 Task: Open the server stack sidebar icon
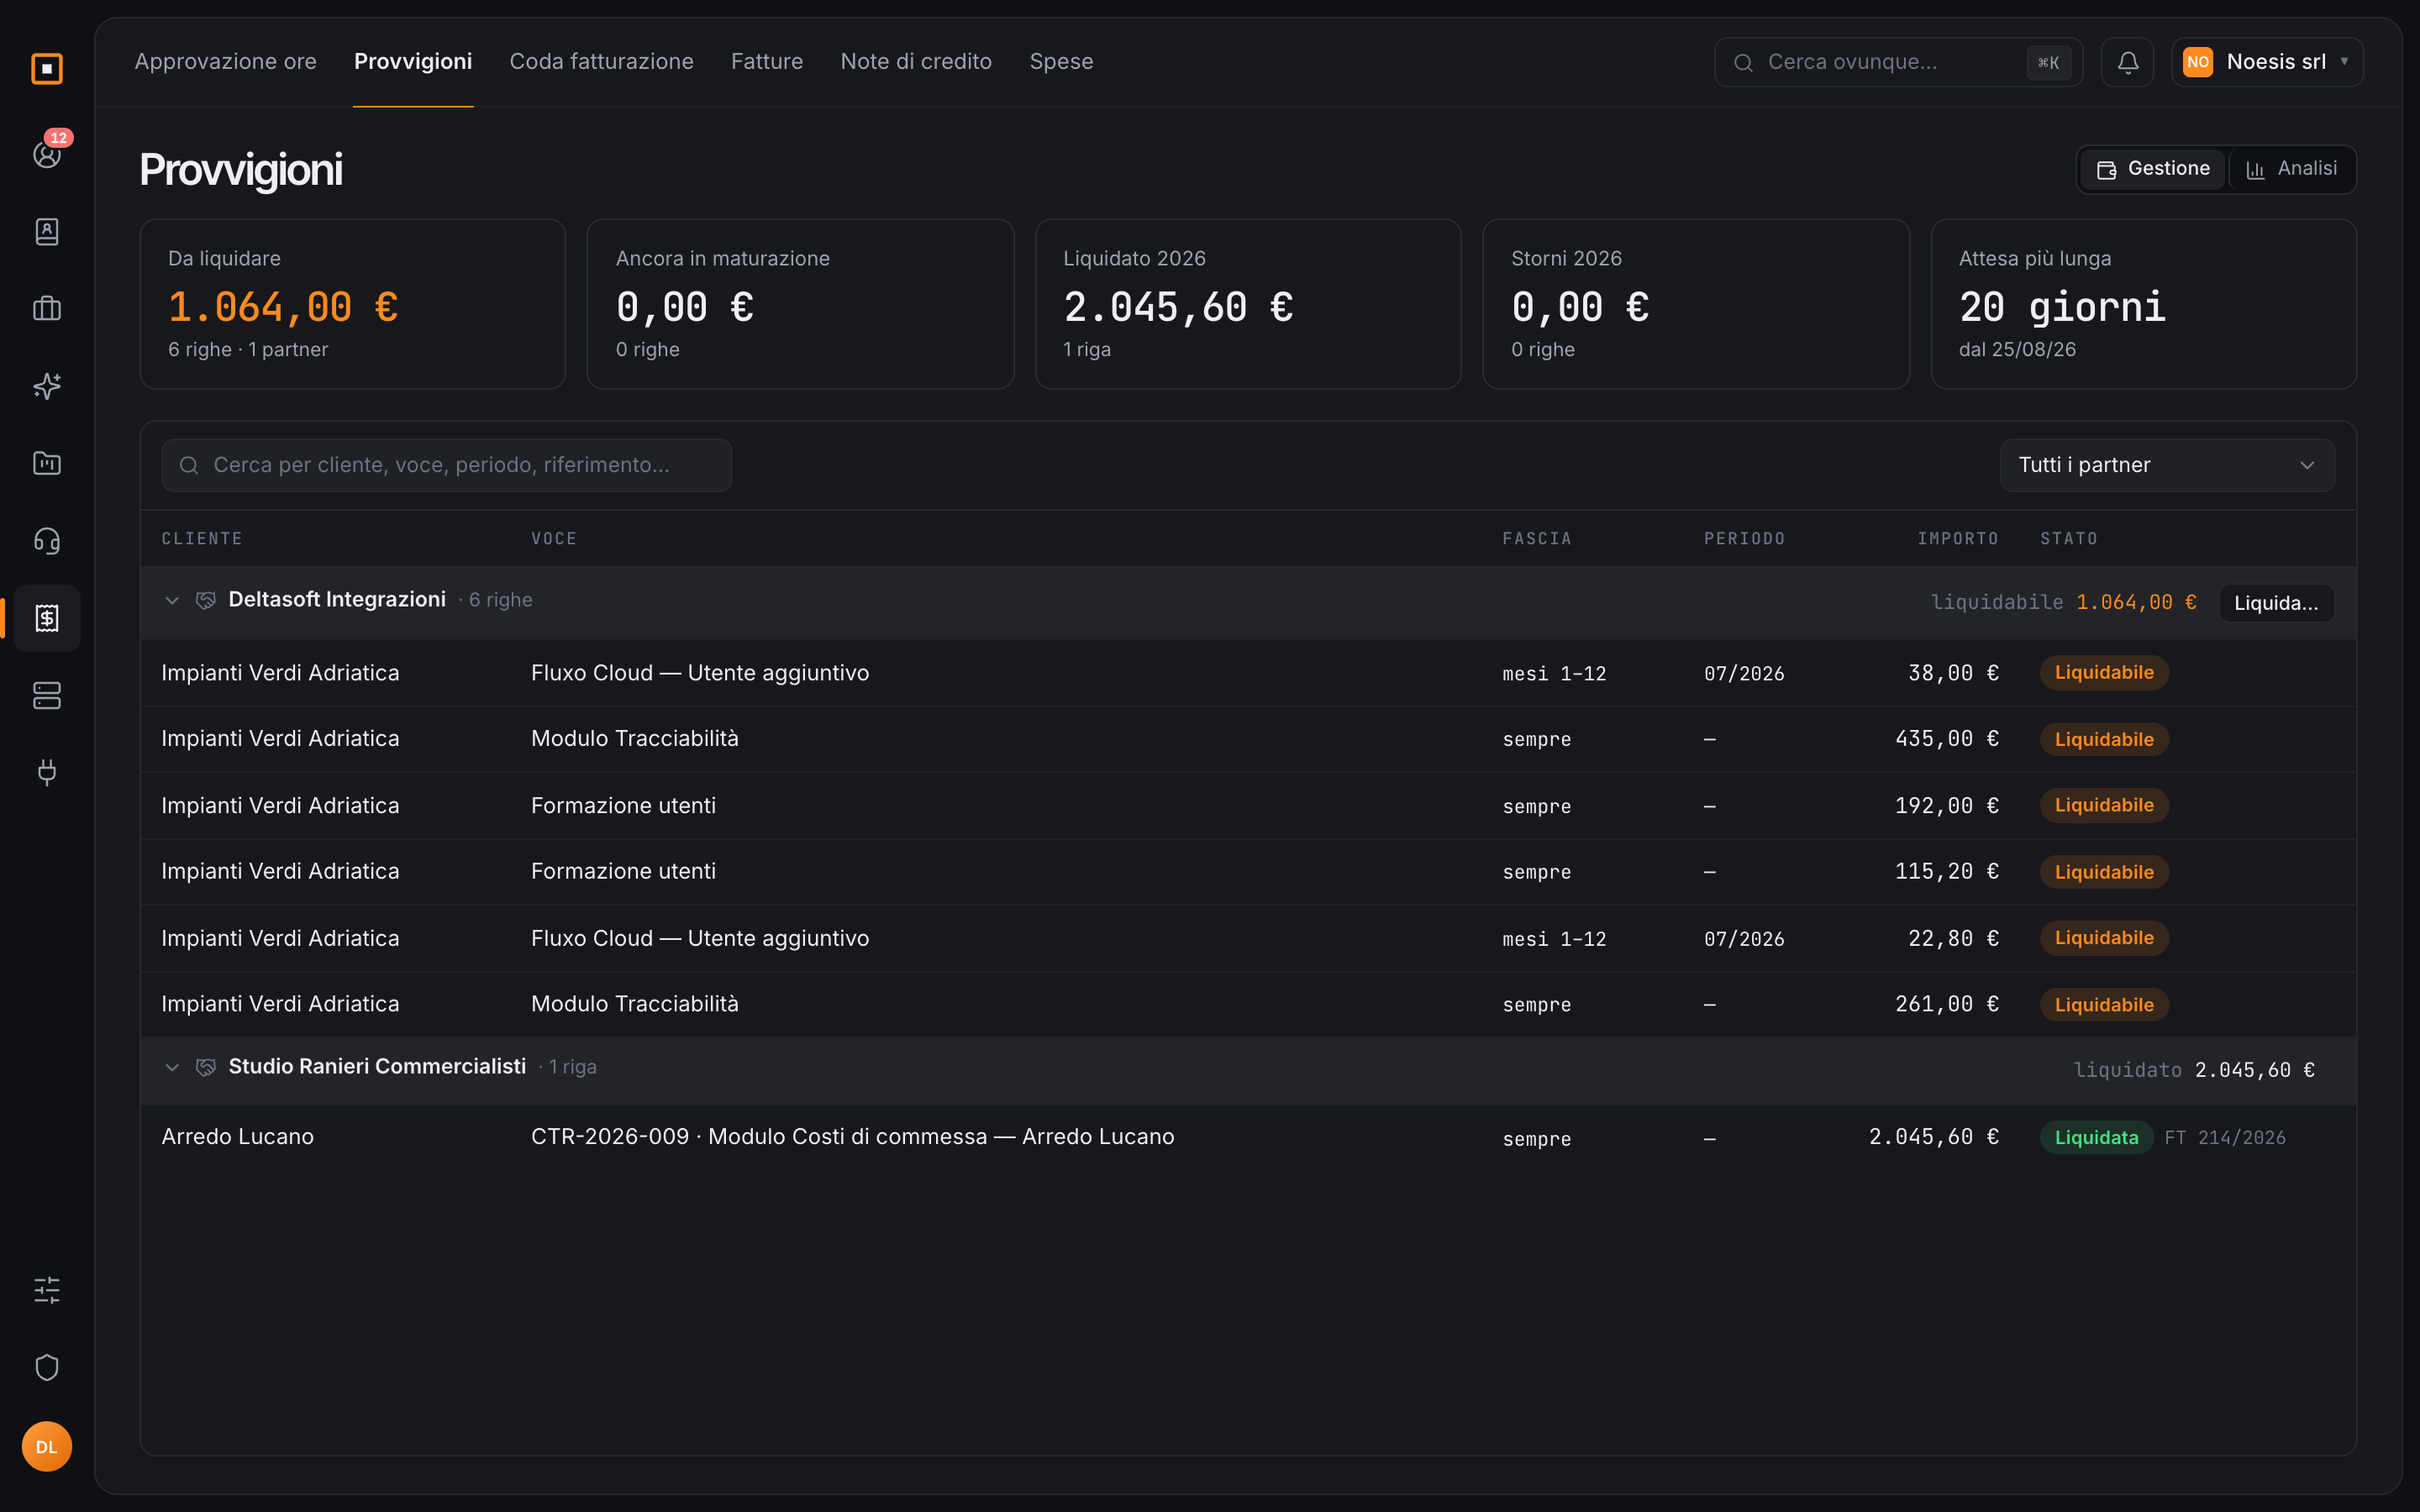pos(47,695)
